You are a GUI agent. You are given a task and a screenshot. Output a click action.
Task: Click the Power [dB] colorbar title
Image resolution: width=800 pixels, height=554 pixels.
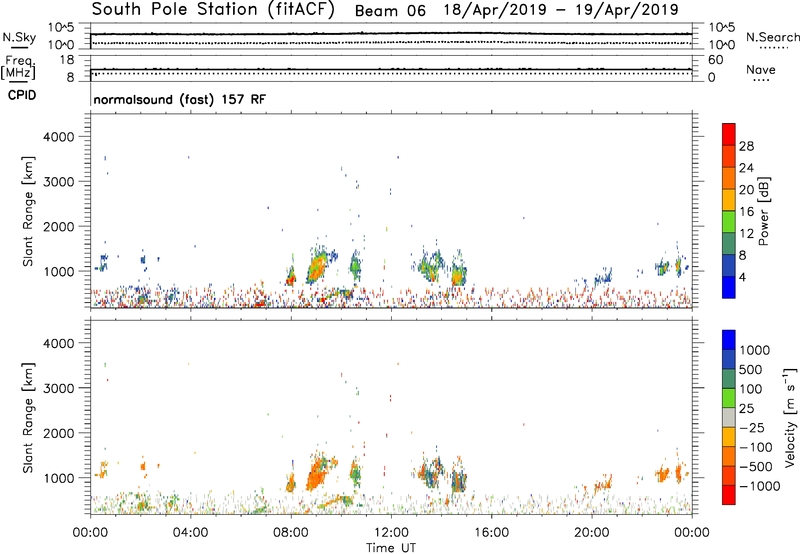(x=763, y=211)
